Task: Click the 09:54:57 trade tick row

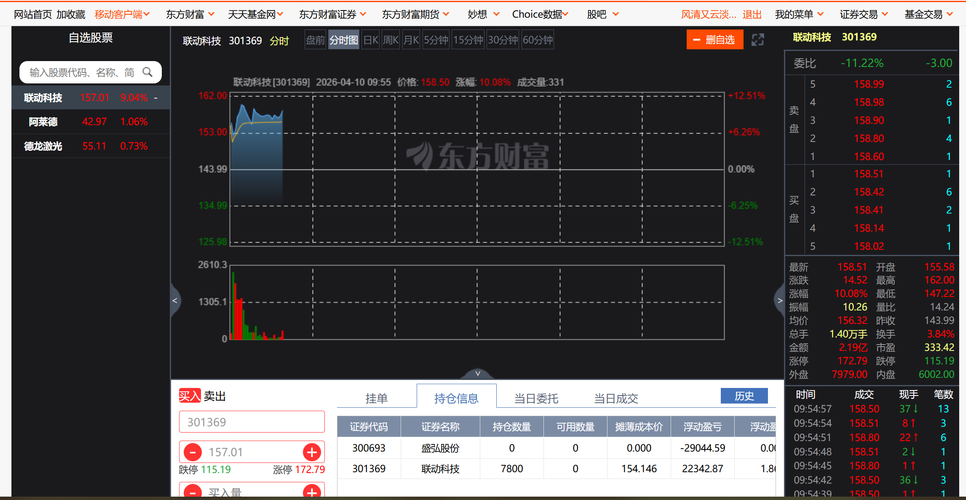Action: (874, 409)
